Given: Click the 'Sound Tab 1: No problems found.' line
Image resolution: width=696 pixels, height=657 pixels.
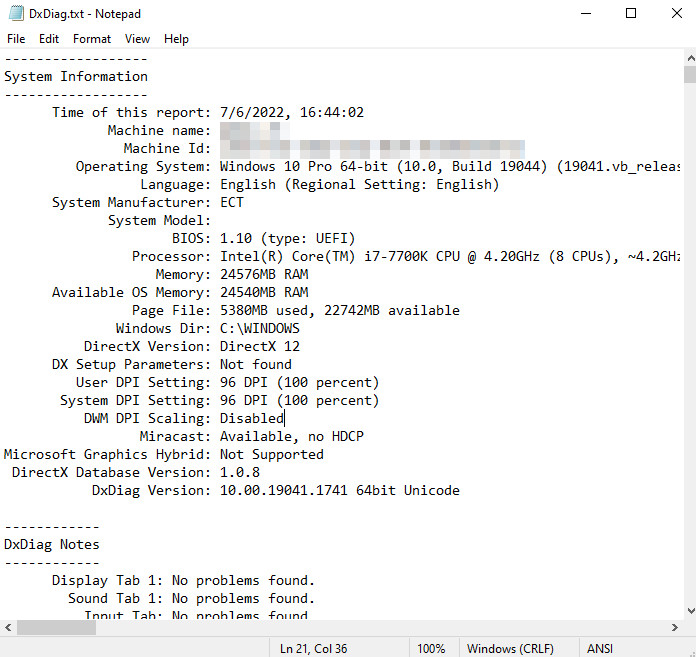Looking at the screenshot, I should [x=191, y=598].
